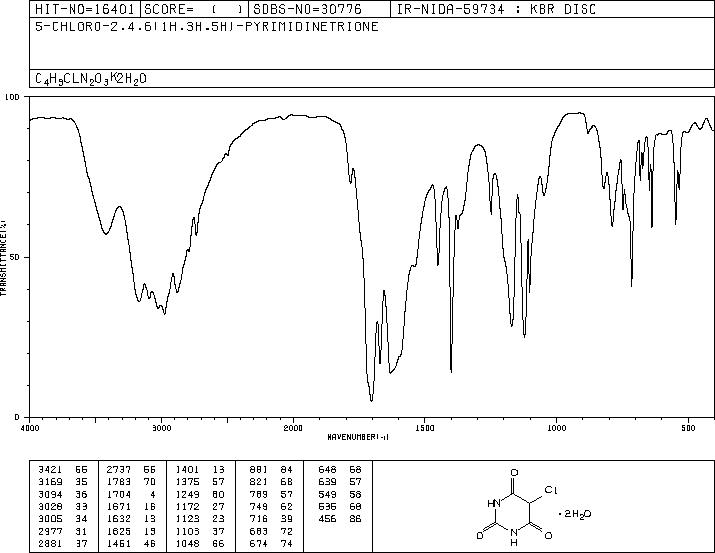Click the HIT-NO=16401 header field
This screenshot has width=715, height=553.
[x=84, y=9]
